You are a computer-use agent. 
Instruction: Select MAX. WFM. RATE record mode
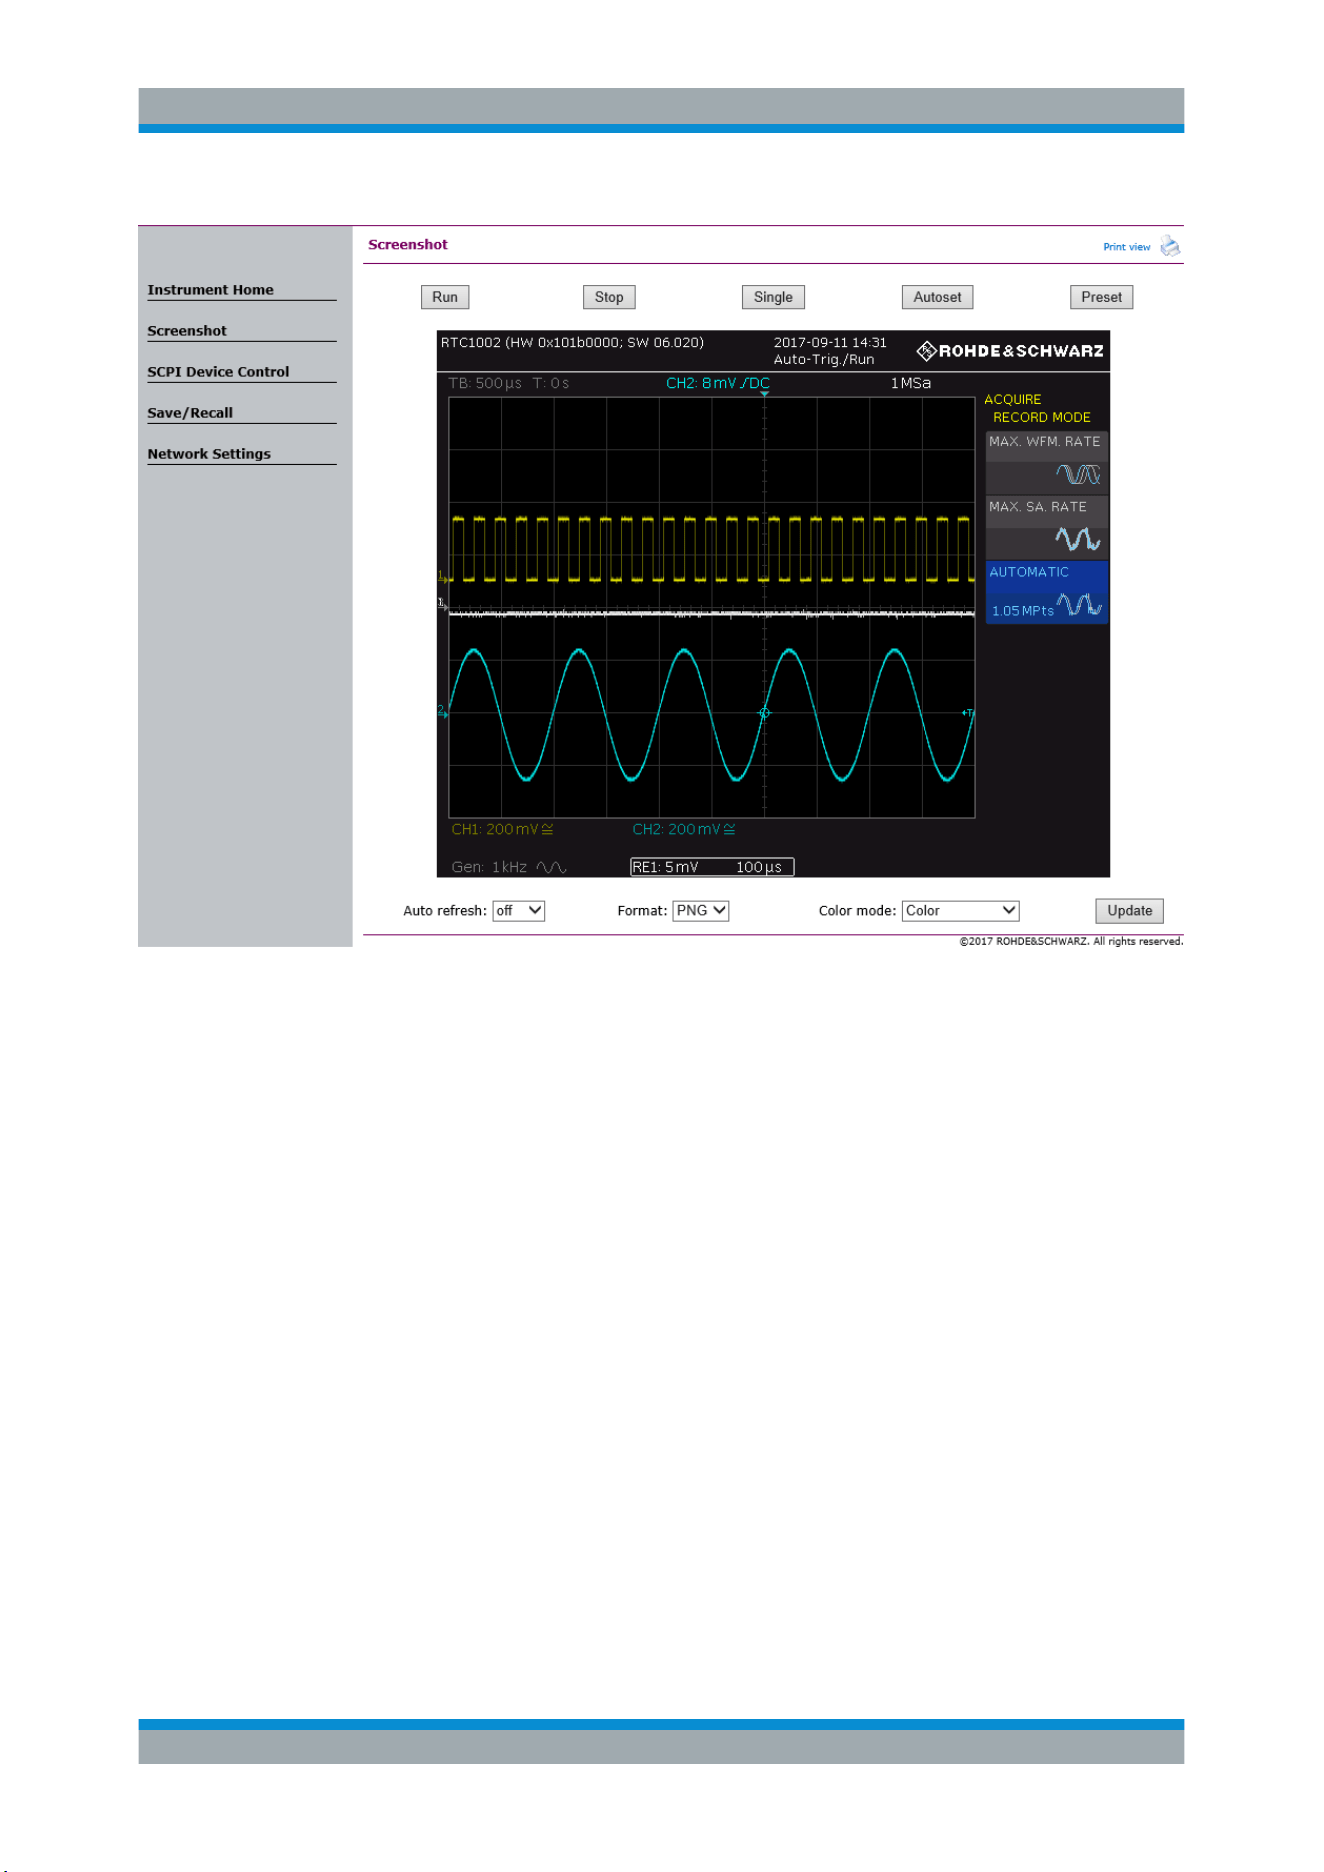coord(1046,461)
